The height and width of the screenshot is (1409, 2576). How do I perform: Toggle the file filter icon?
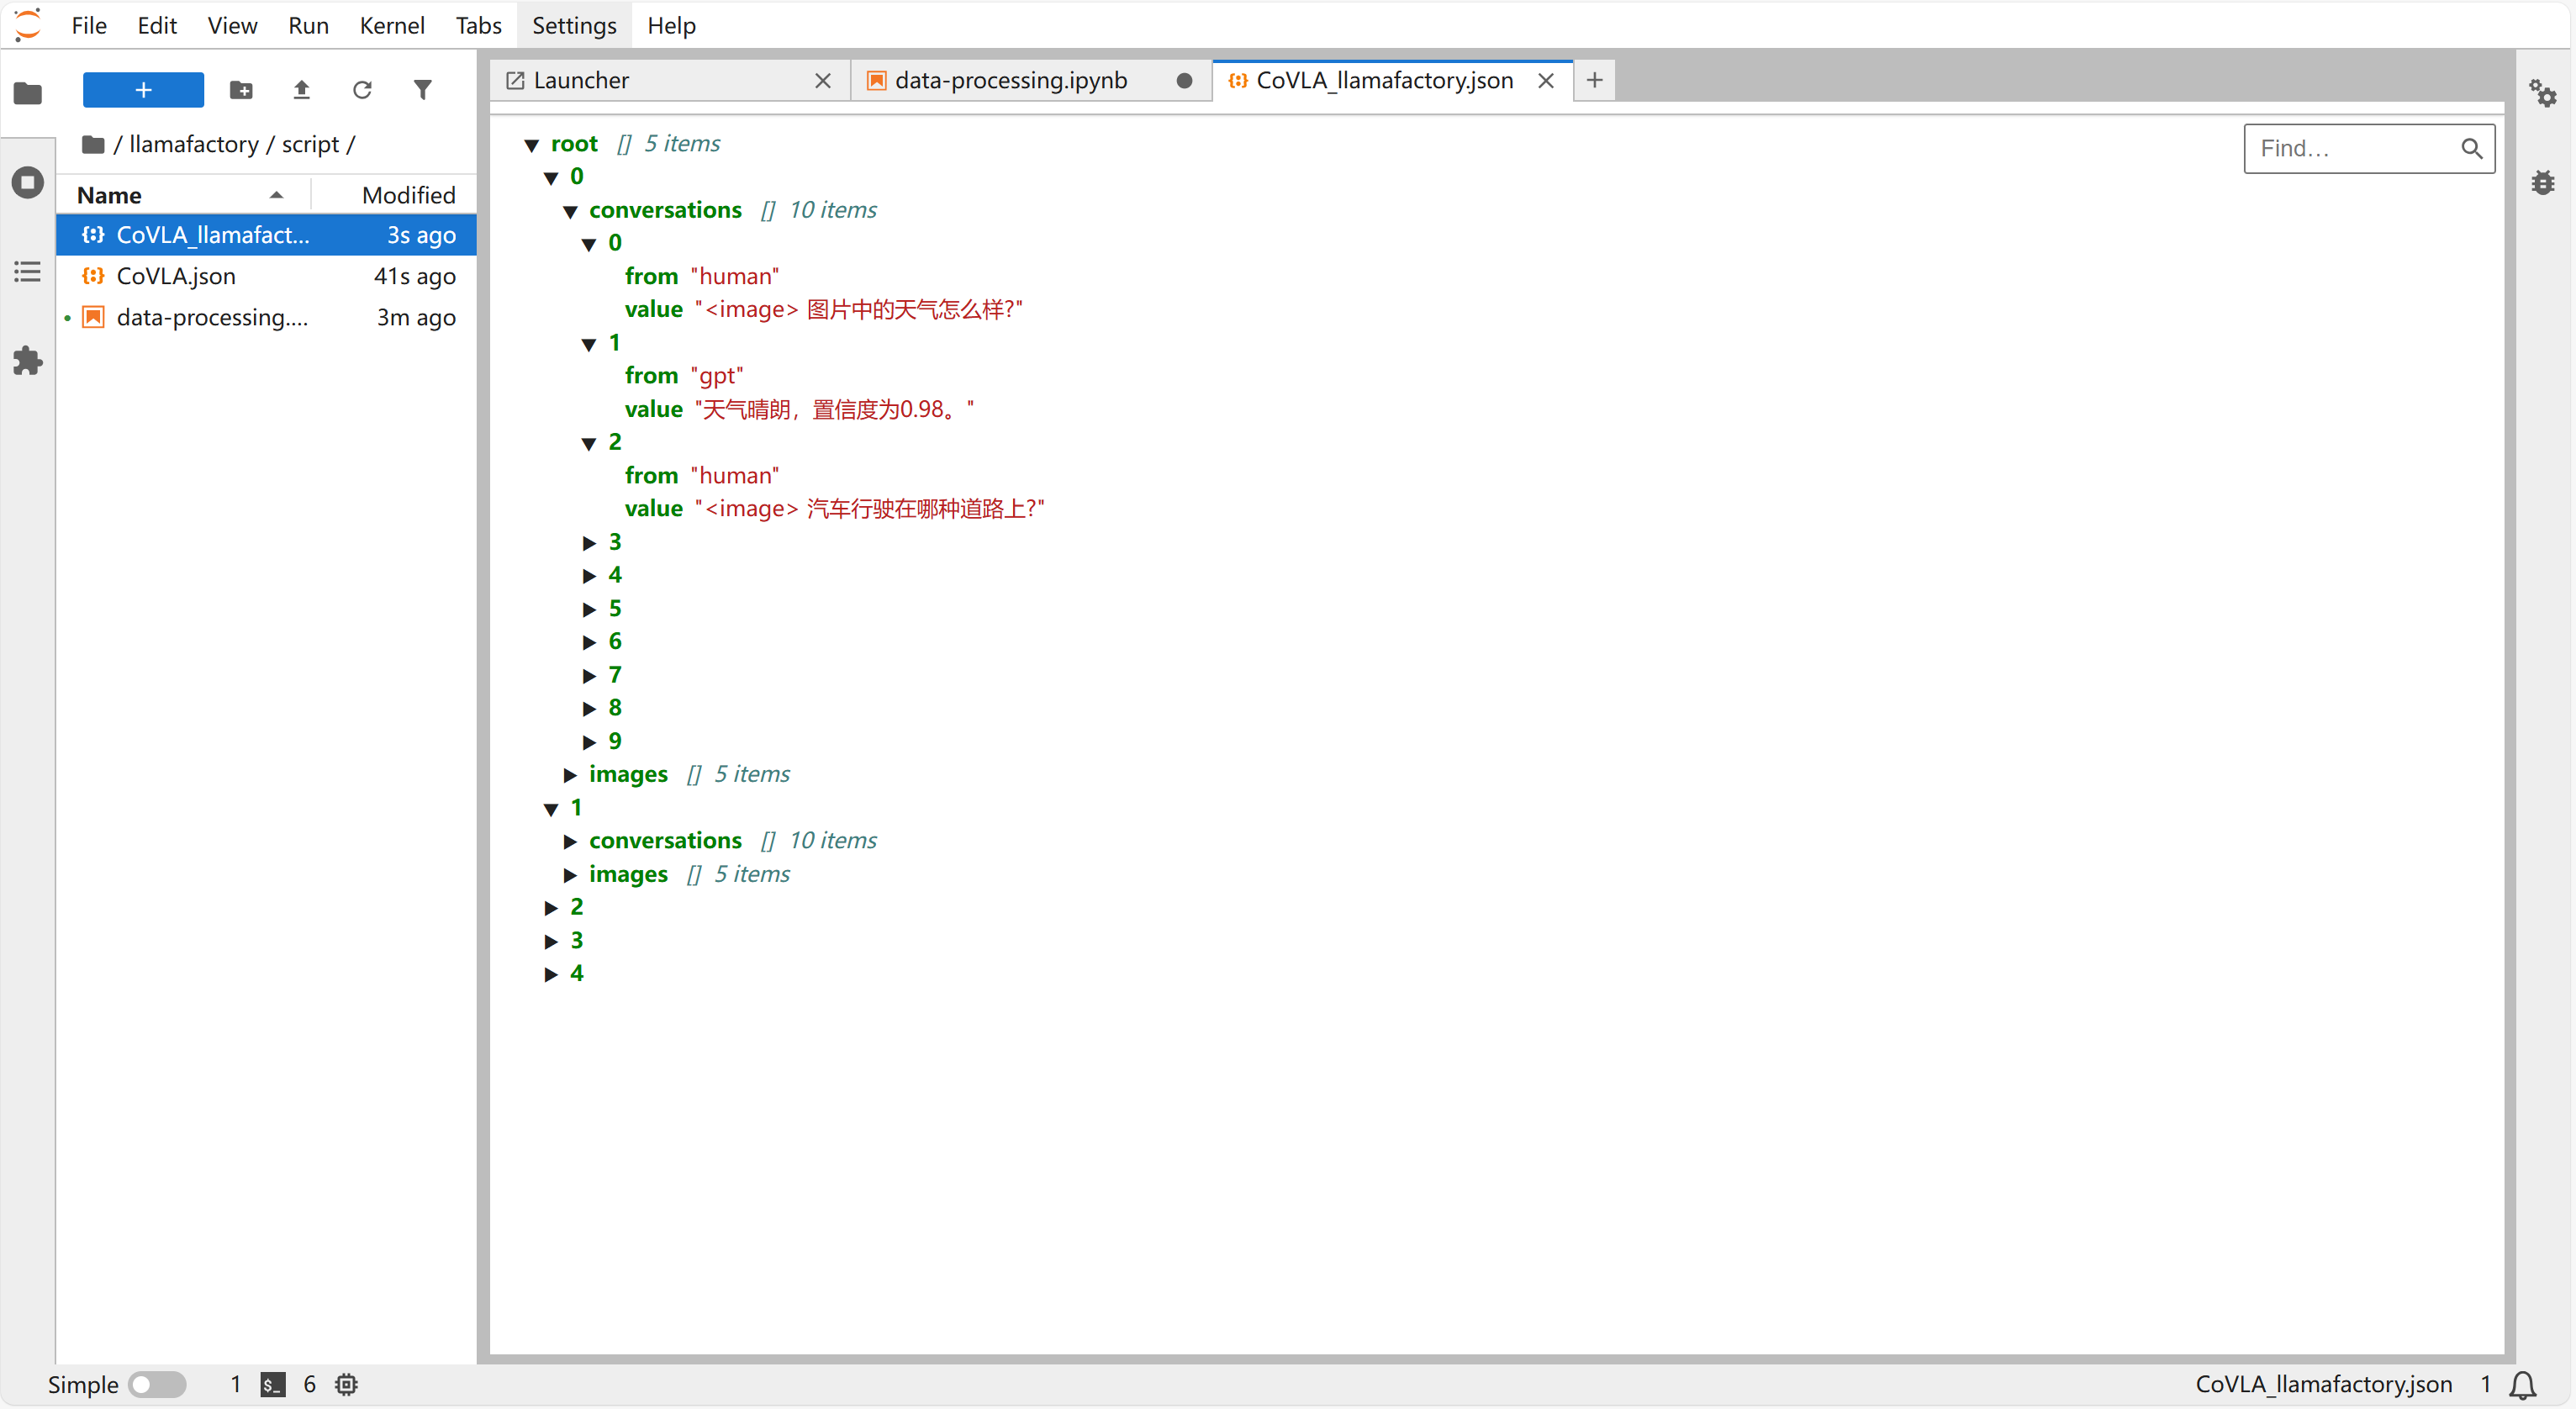coord(423,90)
